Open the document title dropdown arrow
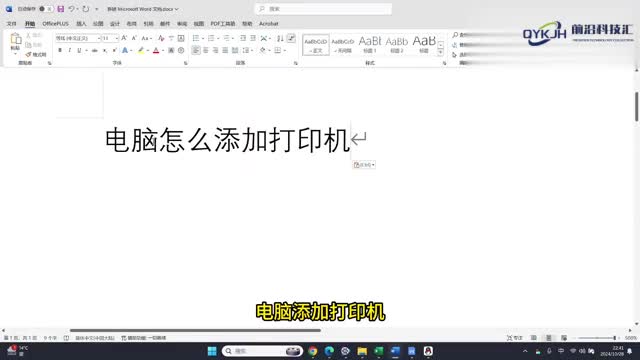640x360 pixels. (x=176, y=9)
